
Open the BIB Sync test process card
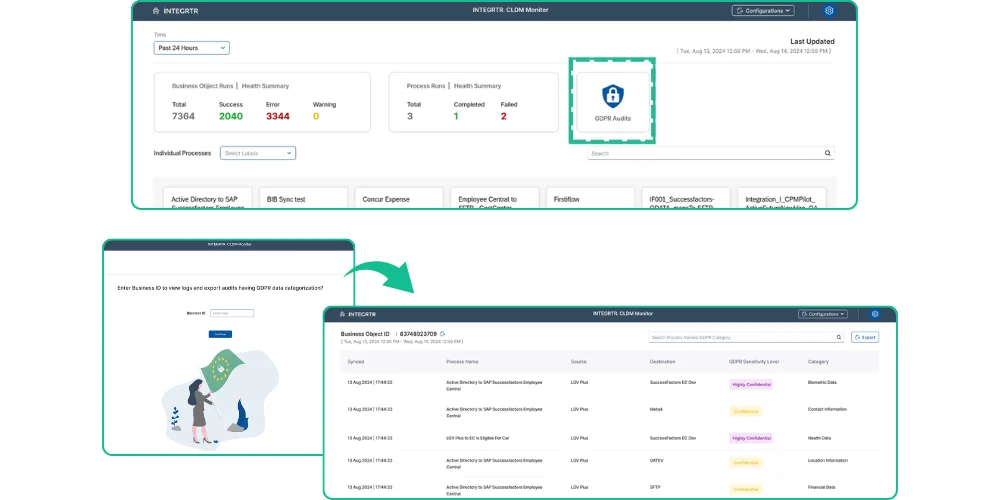point(304,198)
